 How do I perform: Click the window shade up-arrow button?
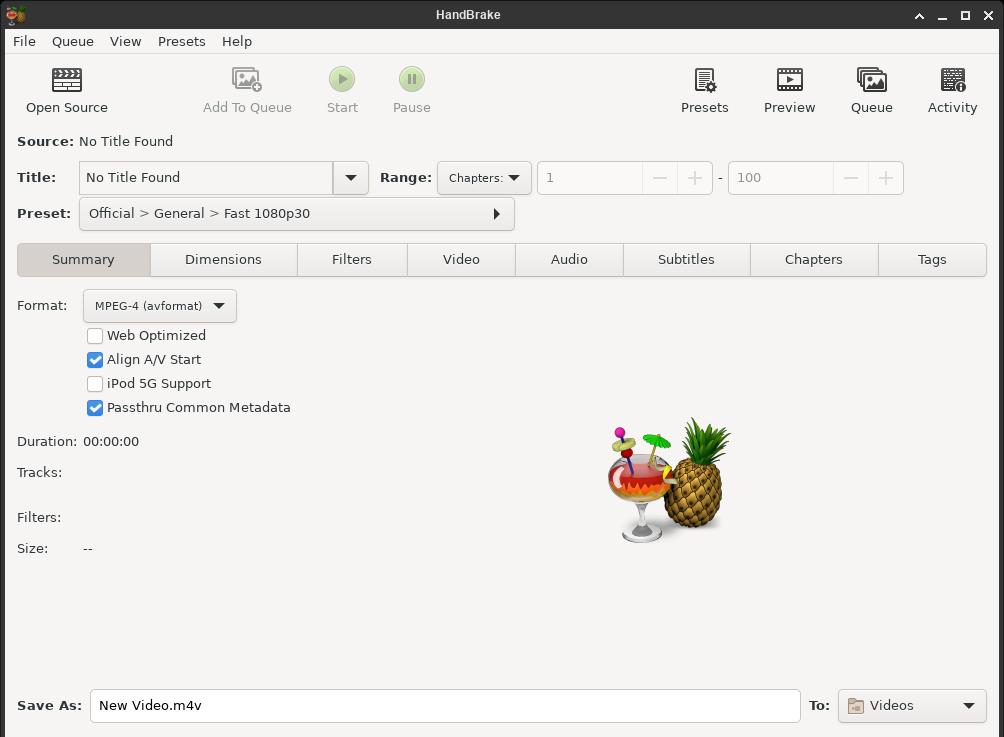(x=919, y=15)
